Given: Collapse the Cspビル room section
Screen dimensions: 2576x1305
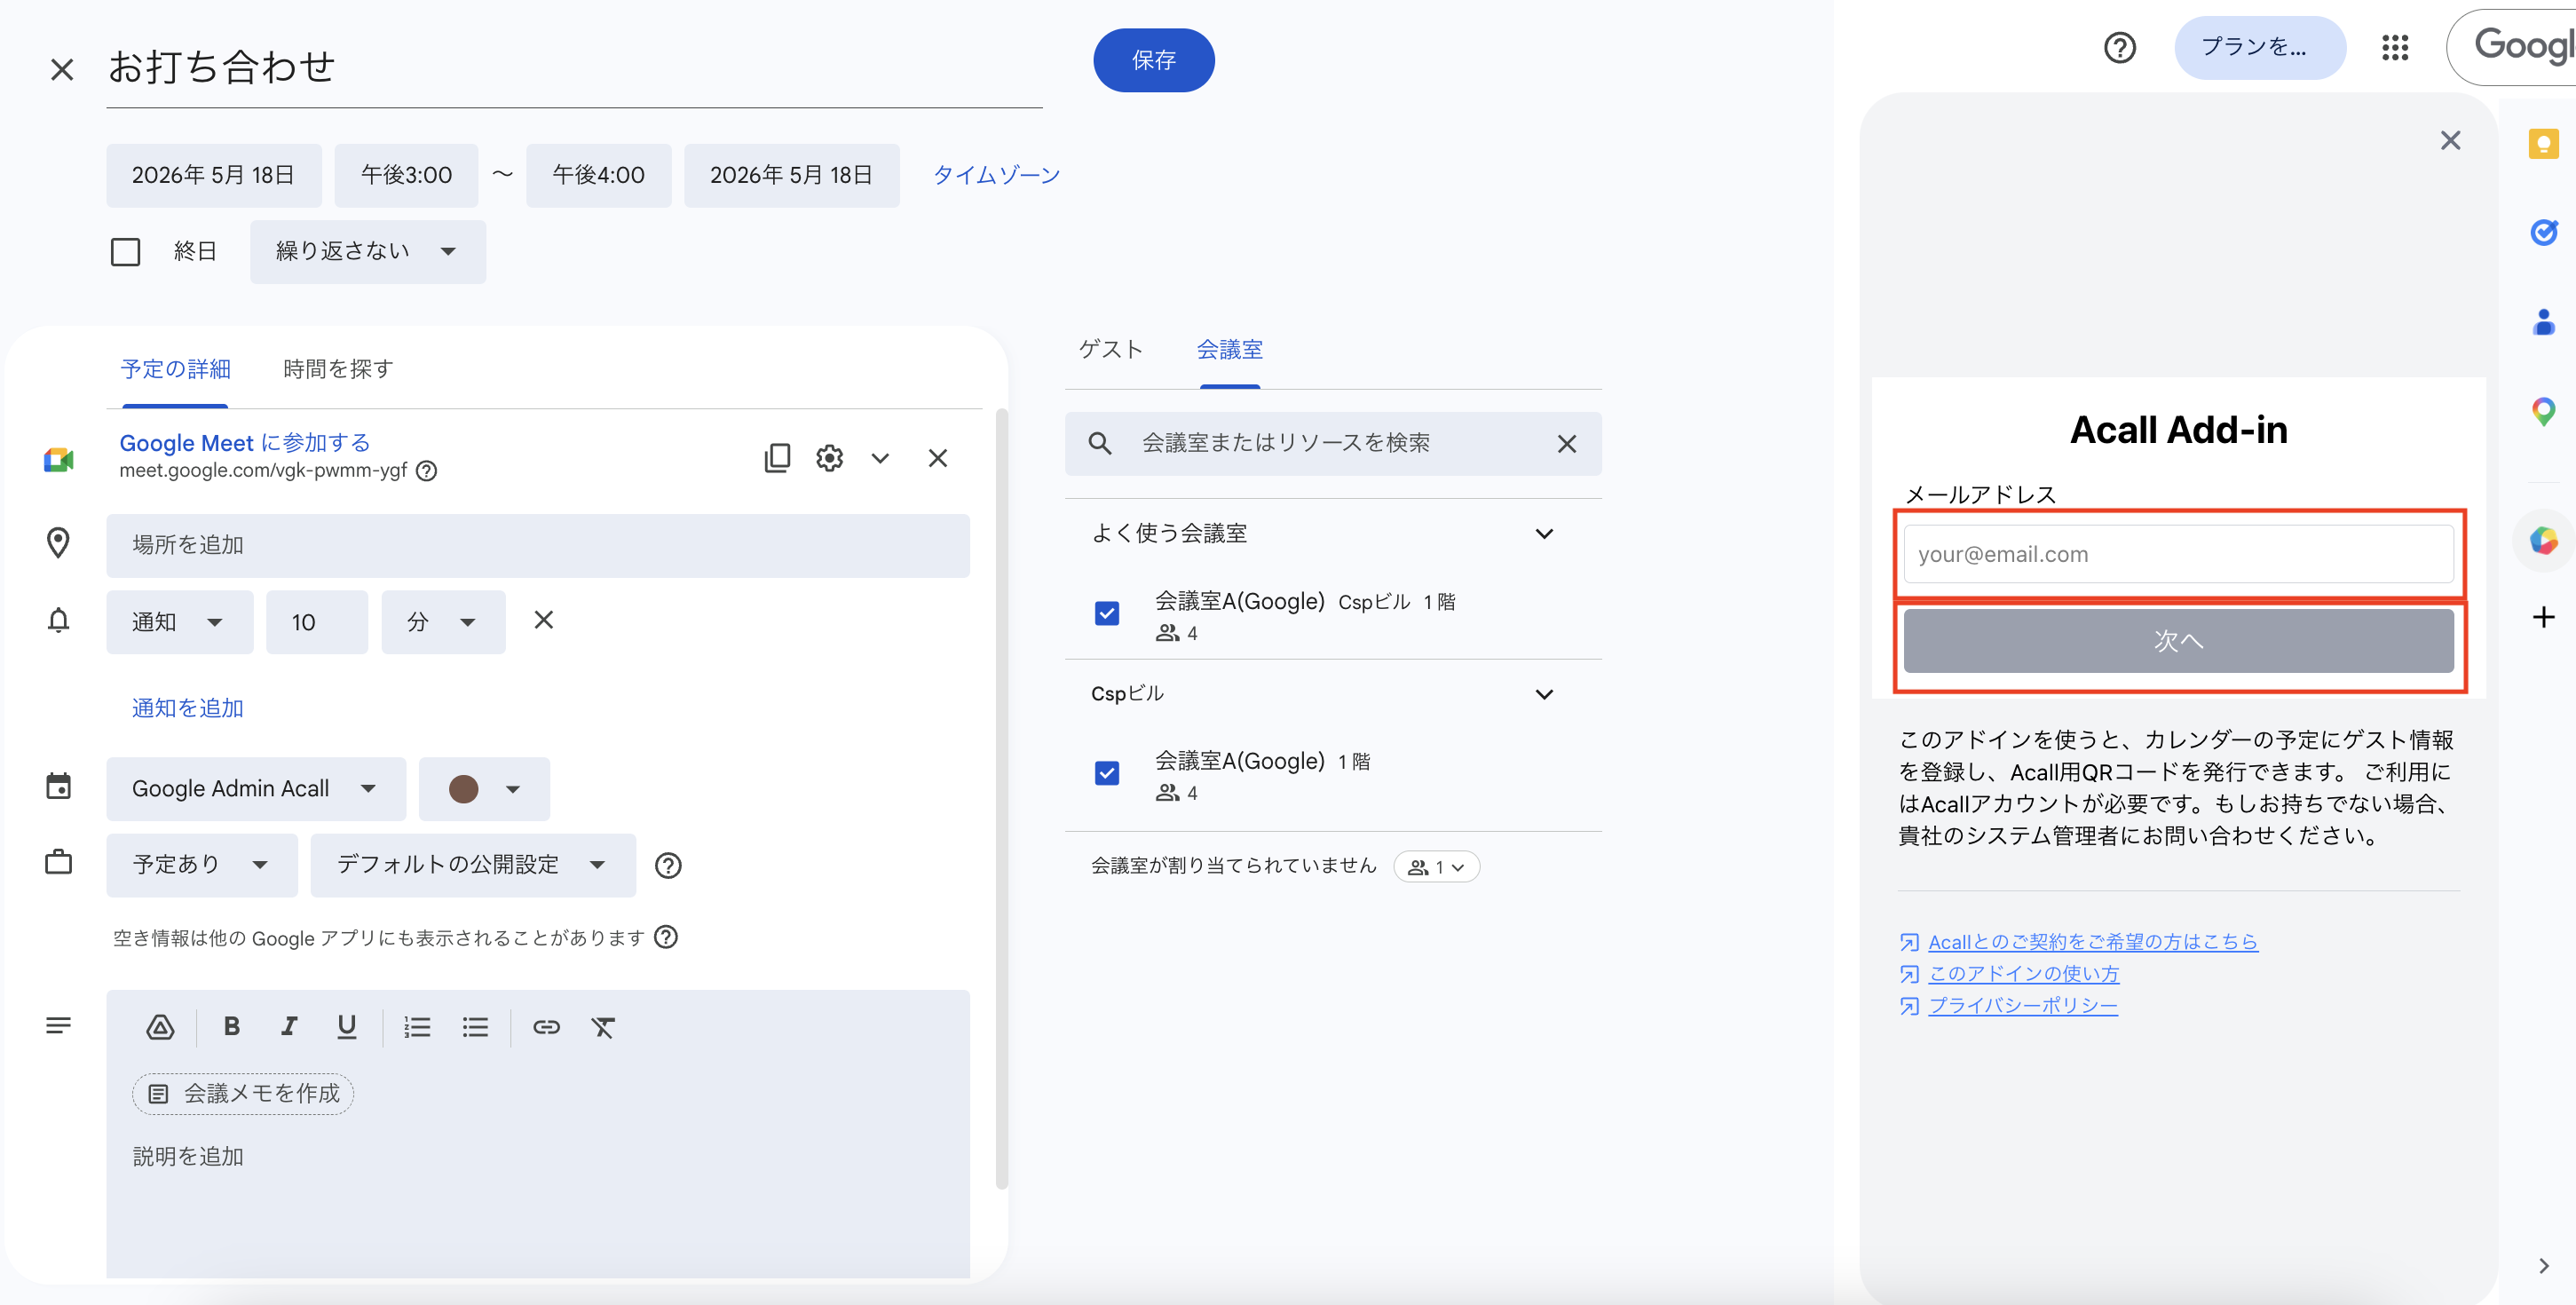Looking at the screenshot, I should (1544, 694).
